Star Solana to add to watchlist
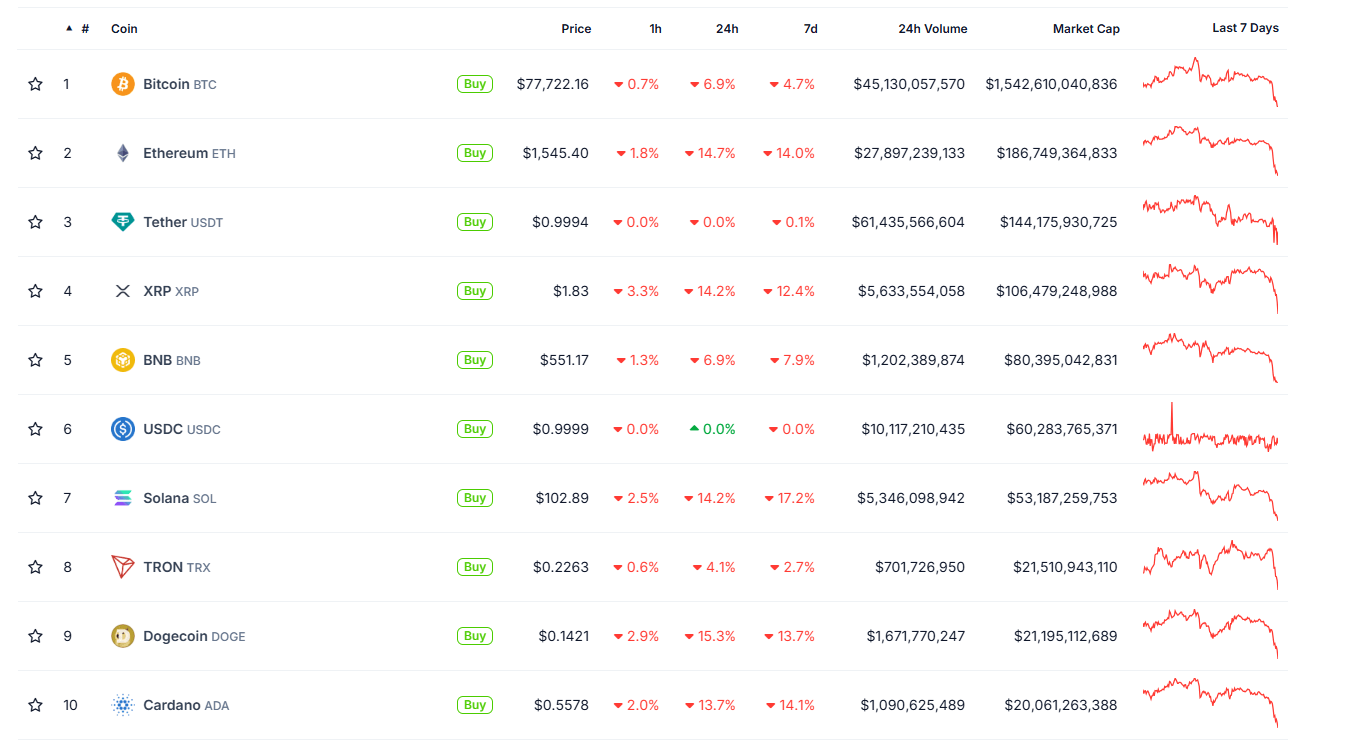Screen dimensions: 1368x745 click(x=35, y=497)
